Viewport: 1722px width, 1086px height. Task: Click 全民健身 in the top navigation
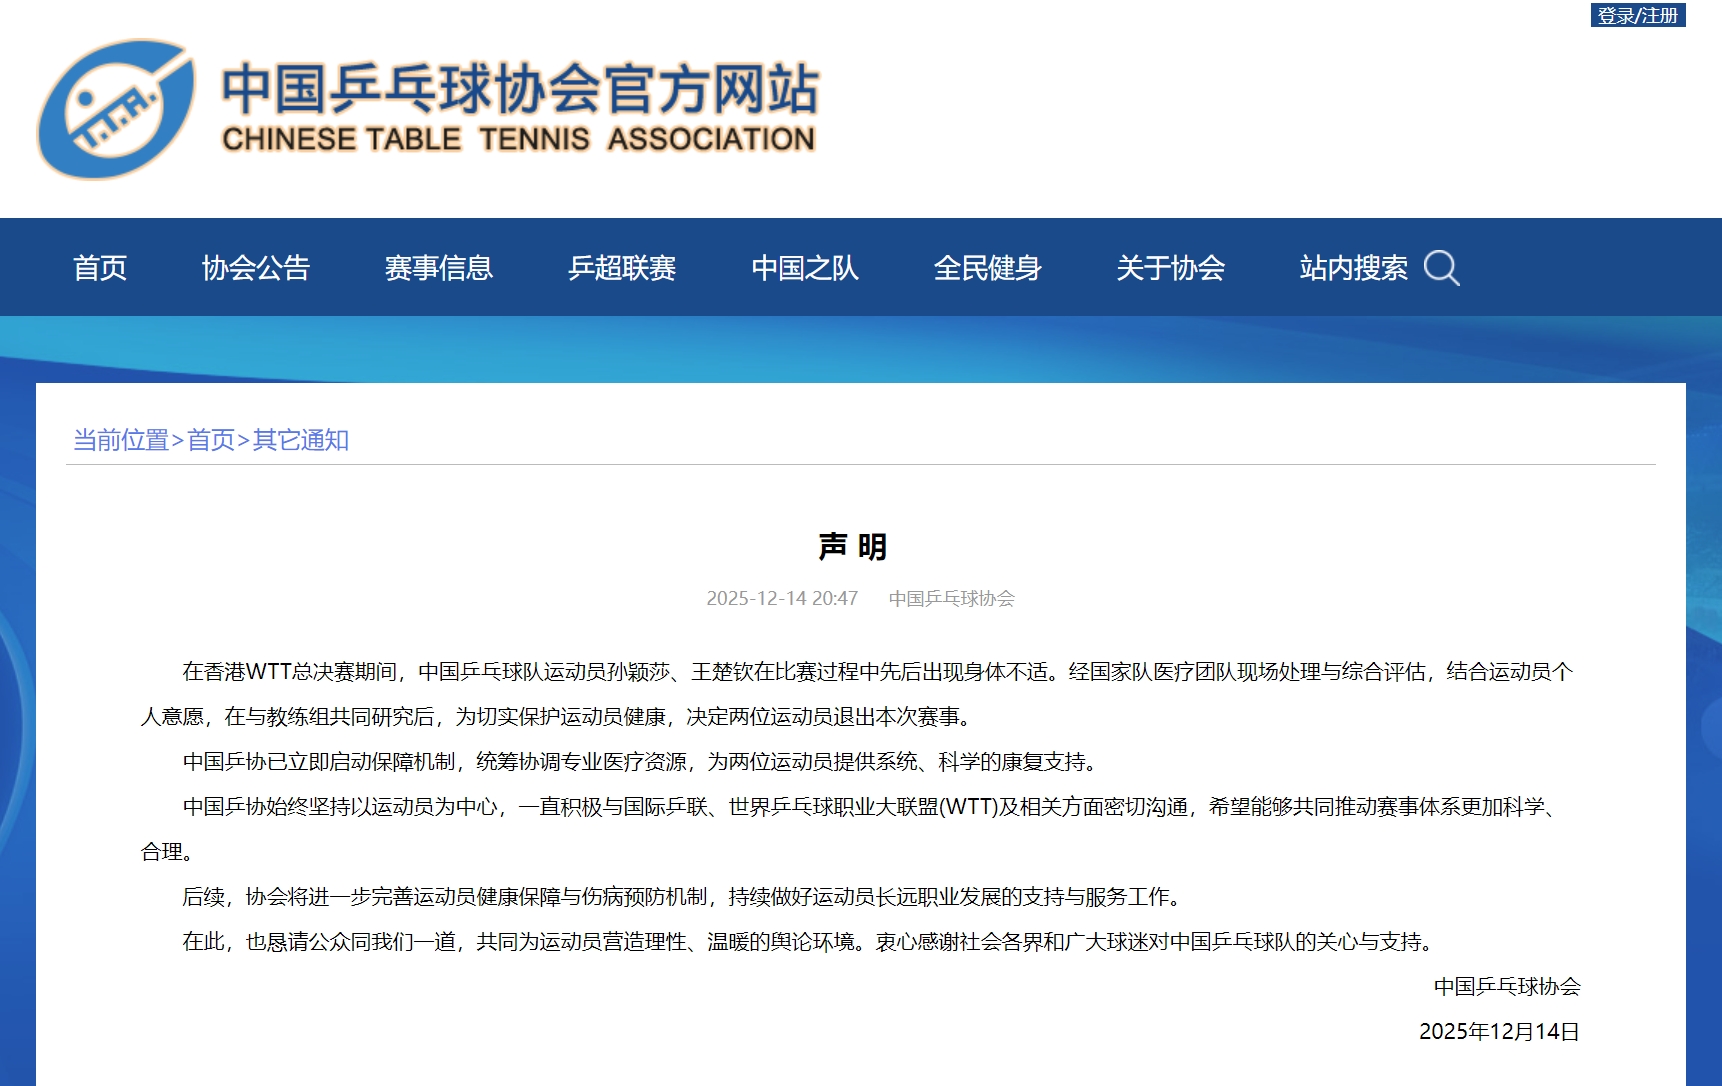click(x=988, y=268)
